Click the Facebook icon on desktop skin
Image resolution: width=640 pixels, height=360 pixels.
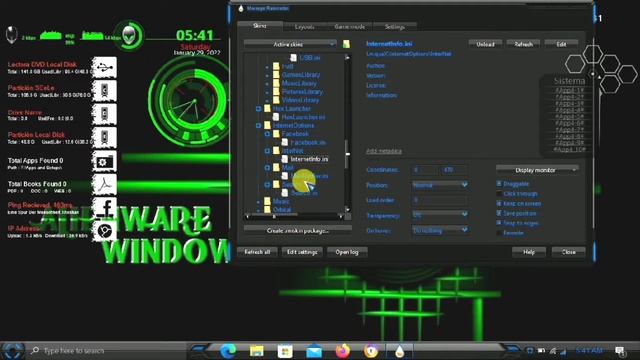(x=104, y=208)
